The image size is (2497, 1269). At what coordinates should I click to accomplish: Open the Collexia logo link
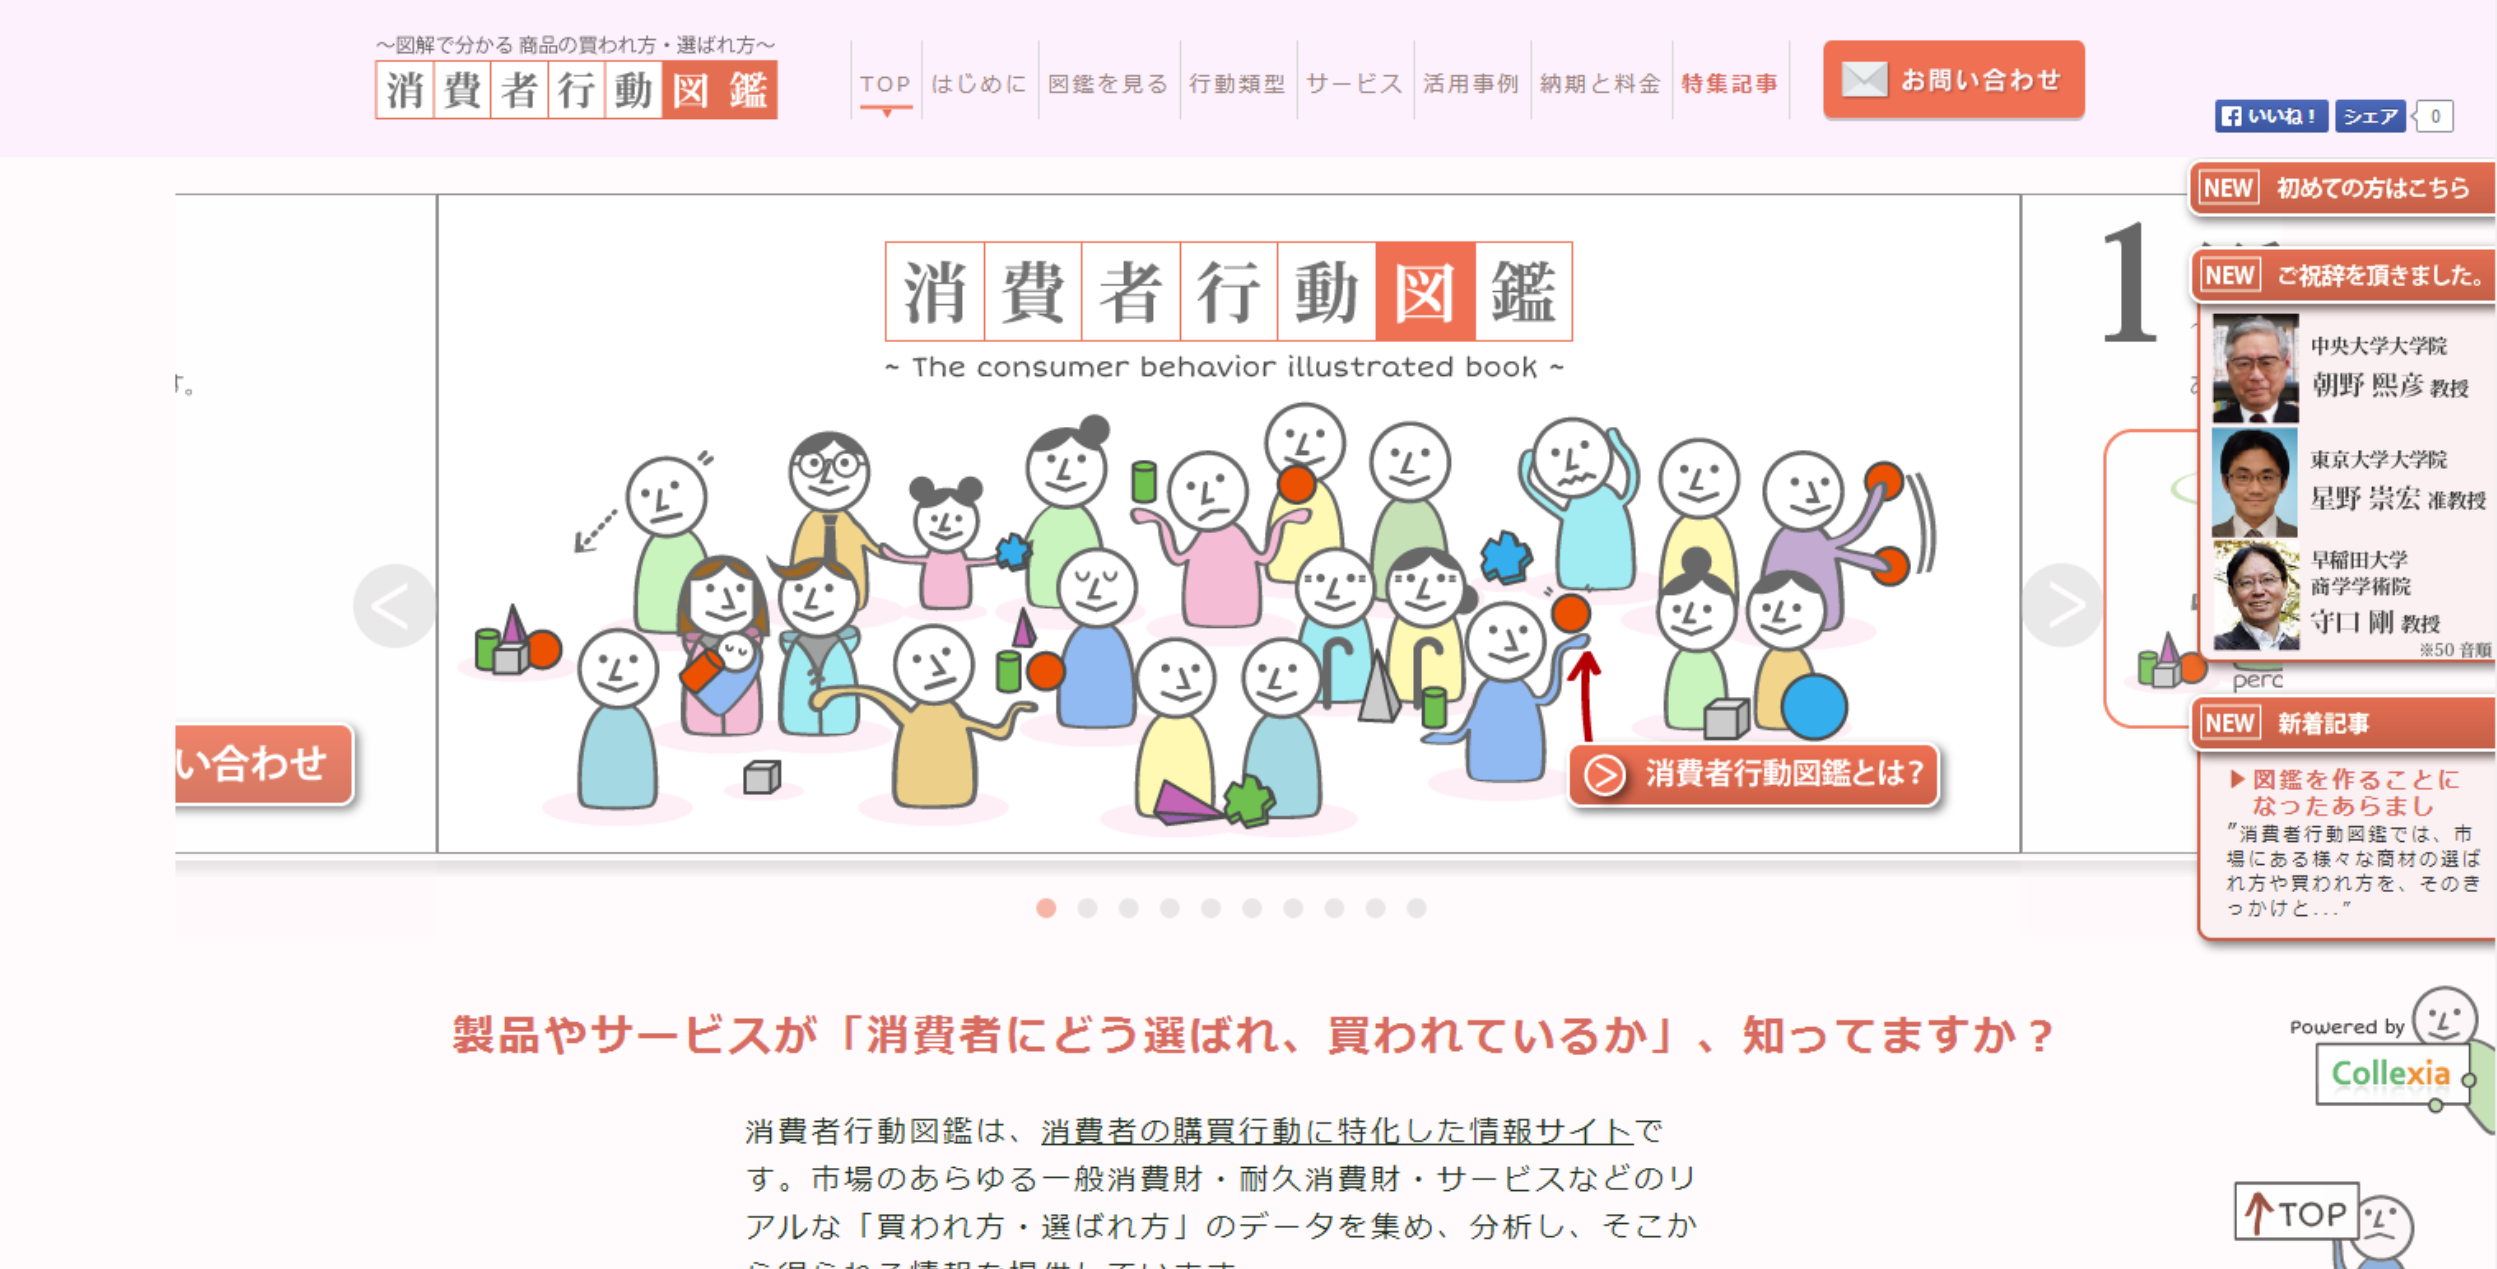(x=2390, y=1074)
